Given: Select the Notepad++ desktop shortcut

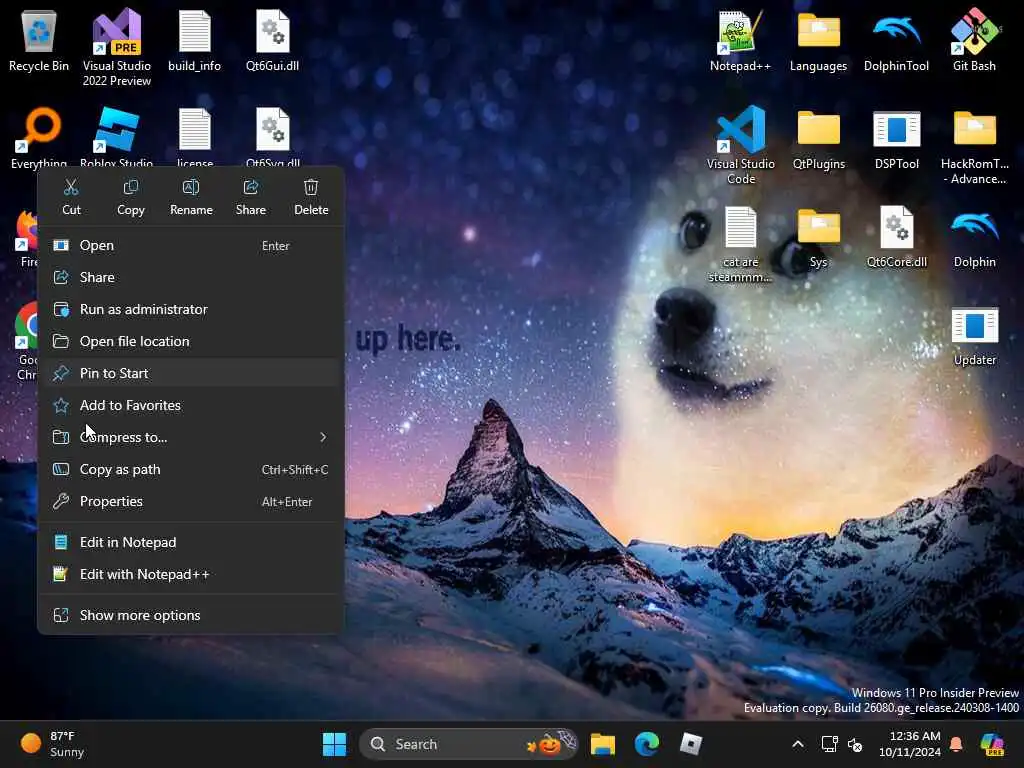Looking at the screenshot, I should [741, 40].
